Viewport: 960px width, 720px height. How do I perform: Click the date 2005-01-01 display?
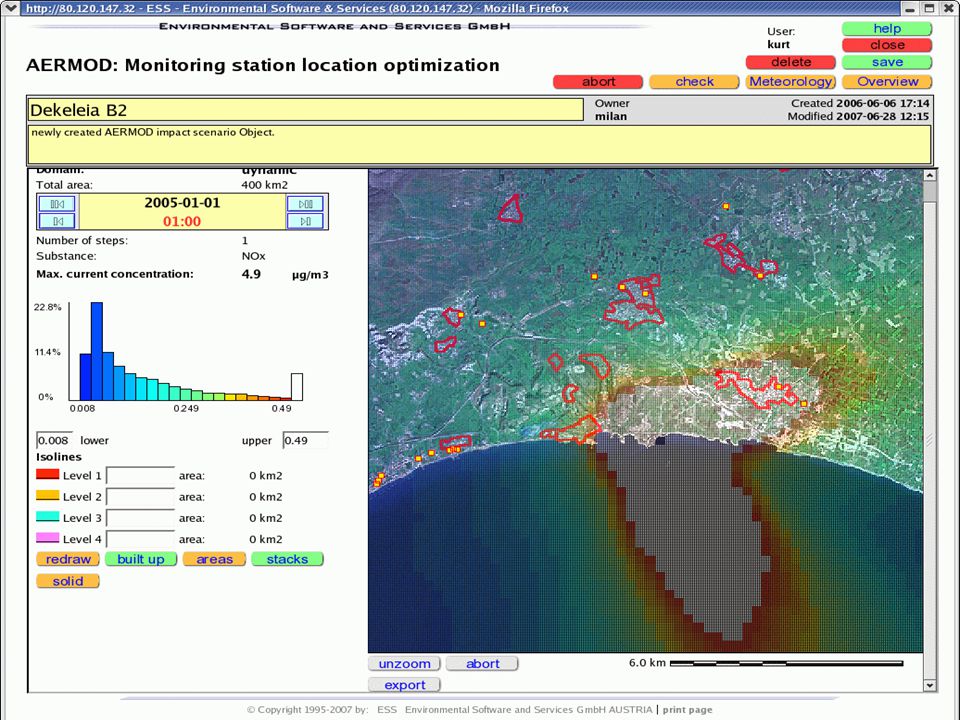coord(182,203)
